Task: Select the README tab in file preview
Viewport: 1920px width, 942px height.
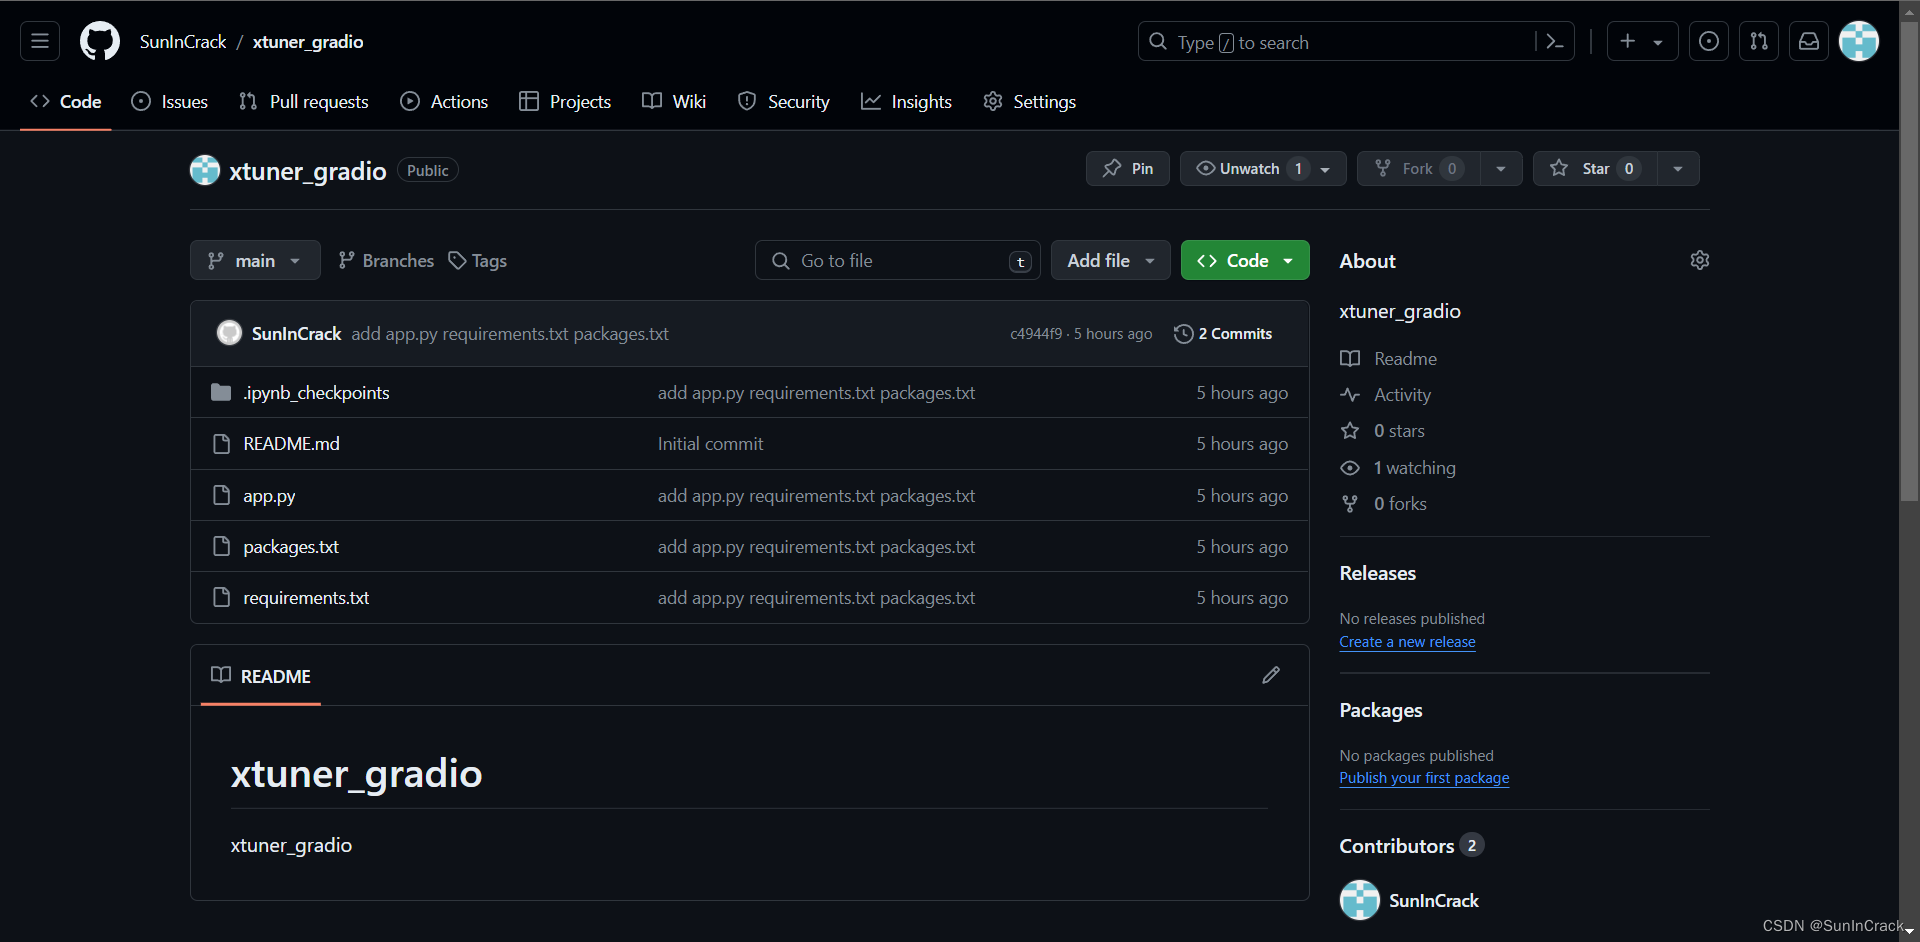Action: pos(261,676)
